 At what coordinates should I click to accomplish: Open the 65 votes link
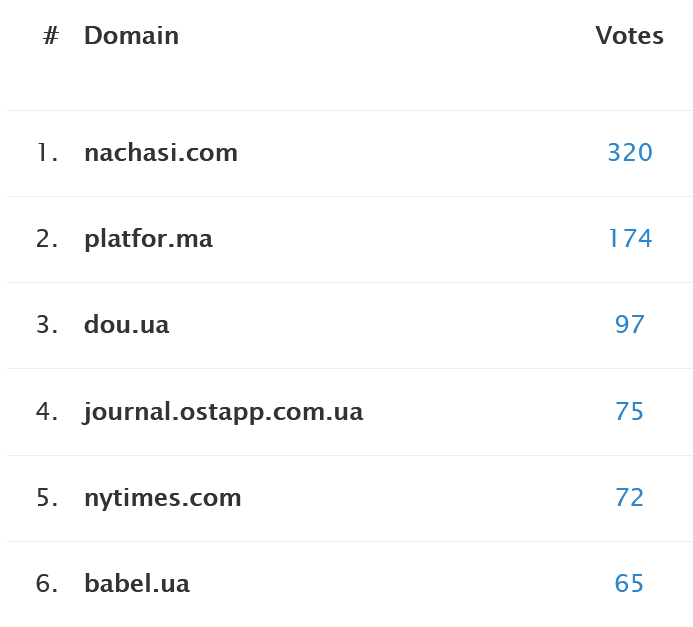629,584
